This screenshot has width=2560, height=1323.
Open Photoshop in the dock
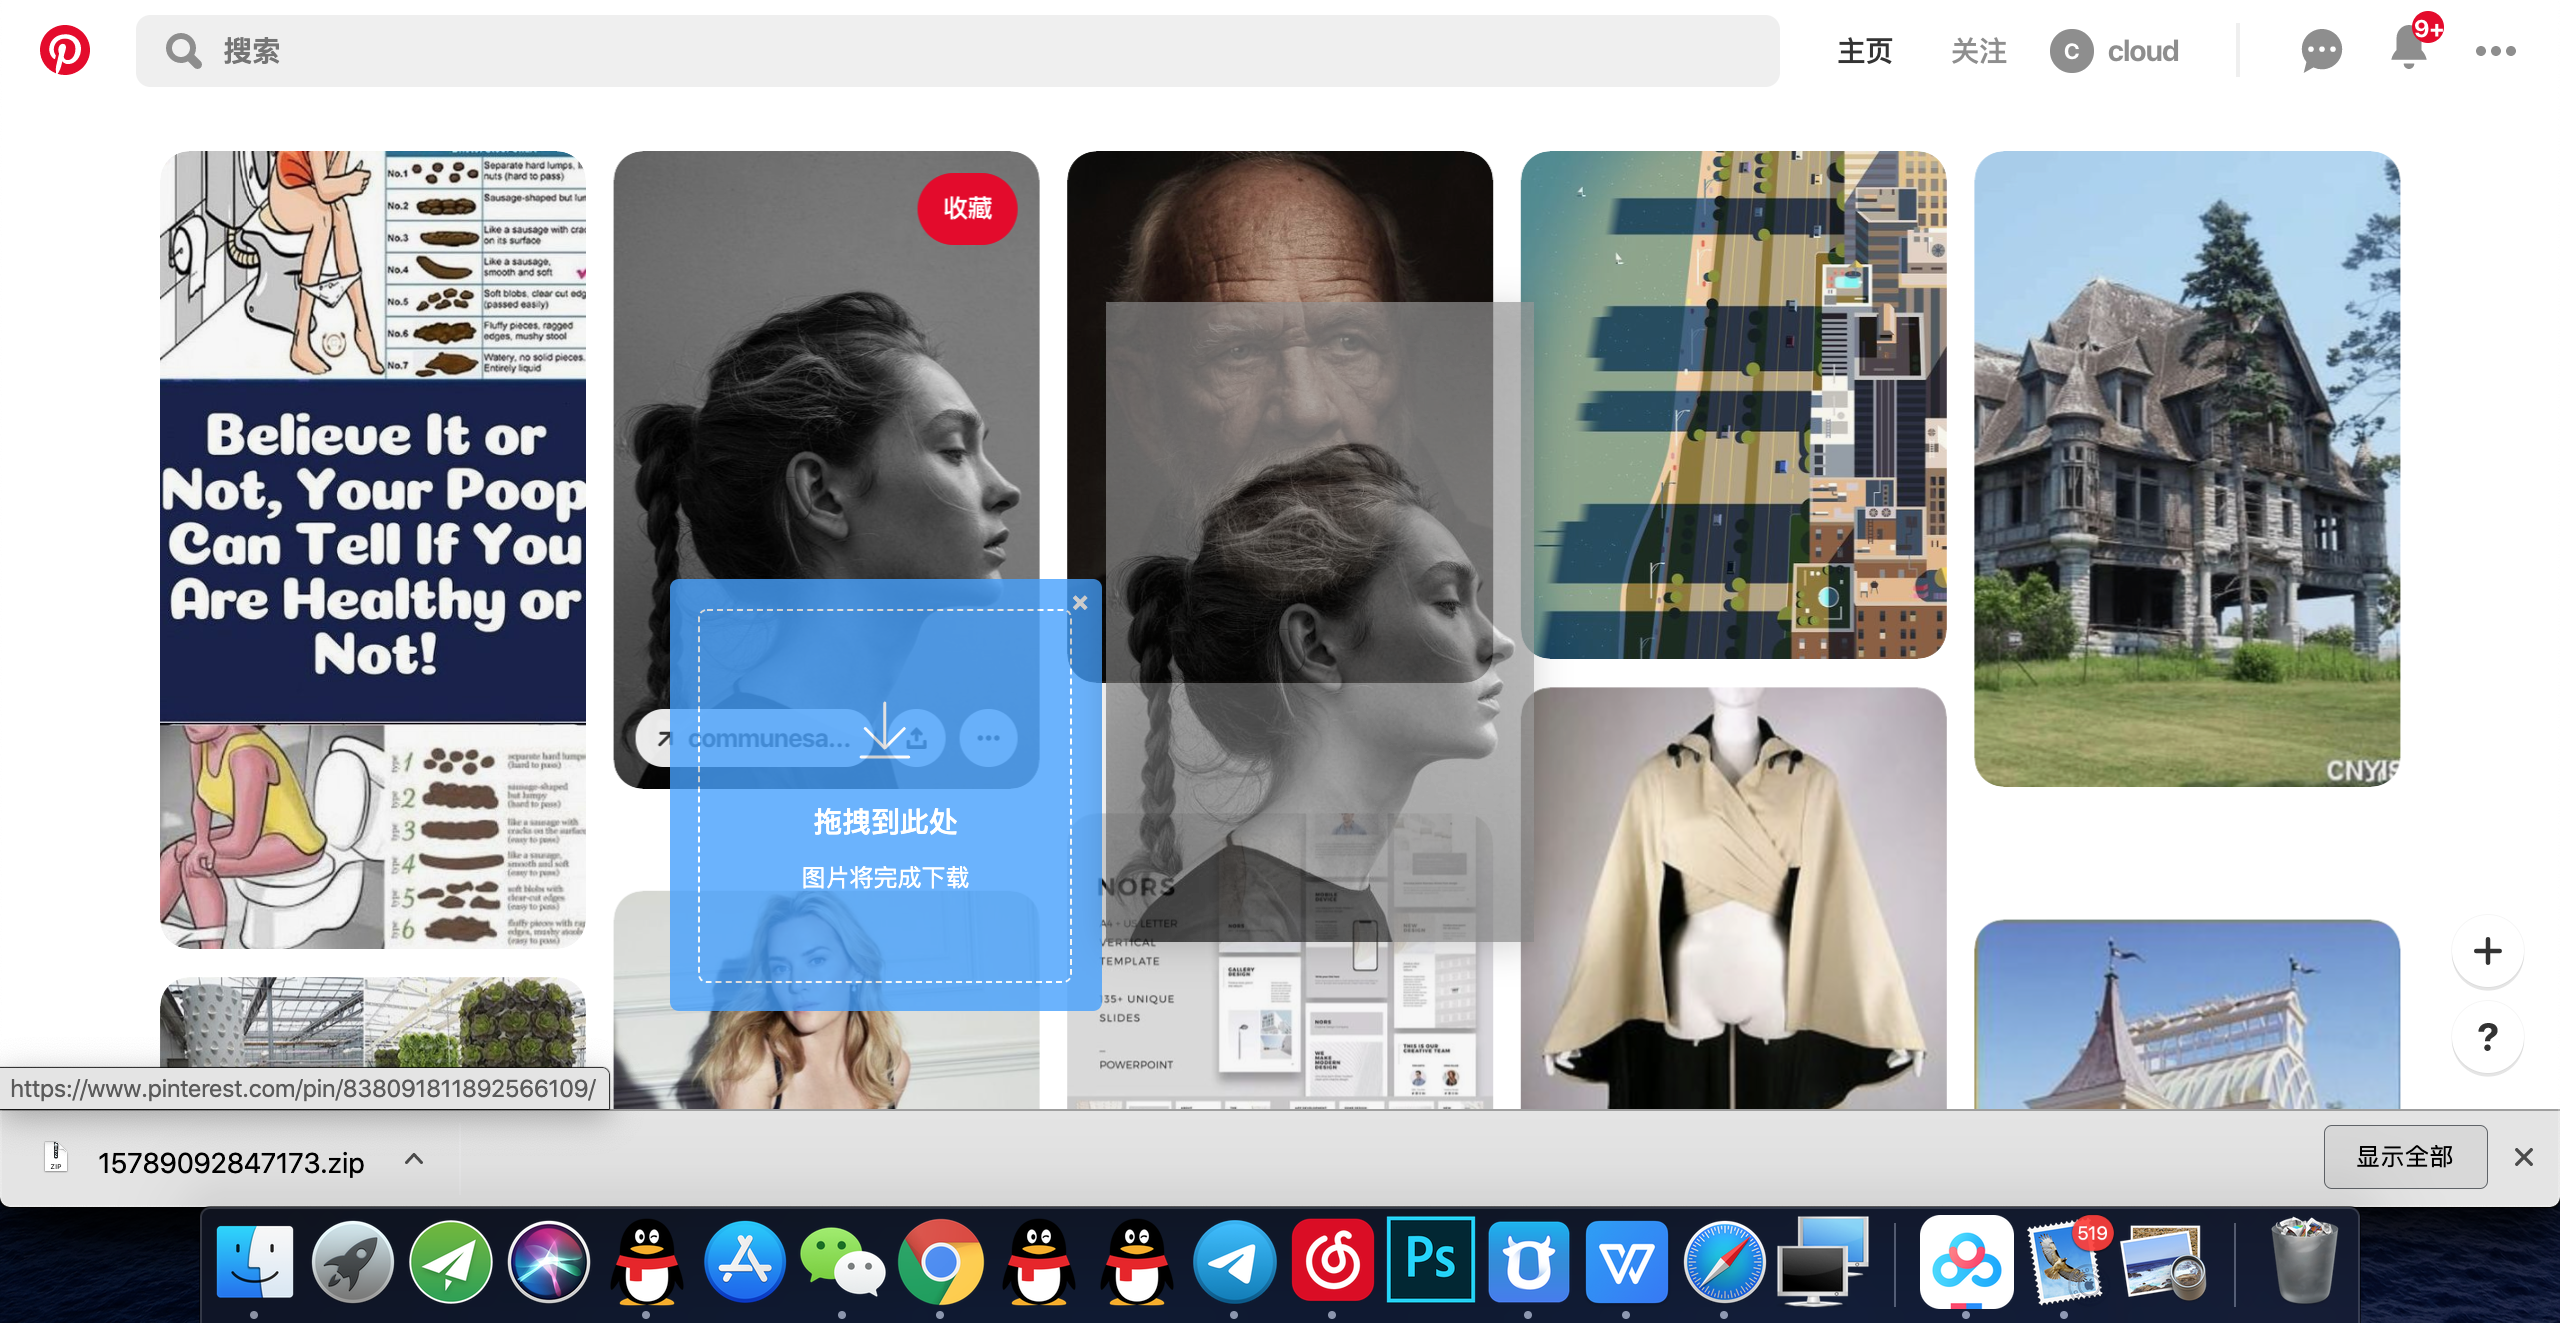(1430, 1260)
